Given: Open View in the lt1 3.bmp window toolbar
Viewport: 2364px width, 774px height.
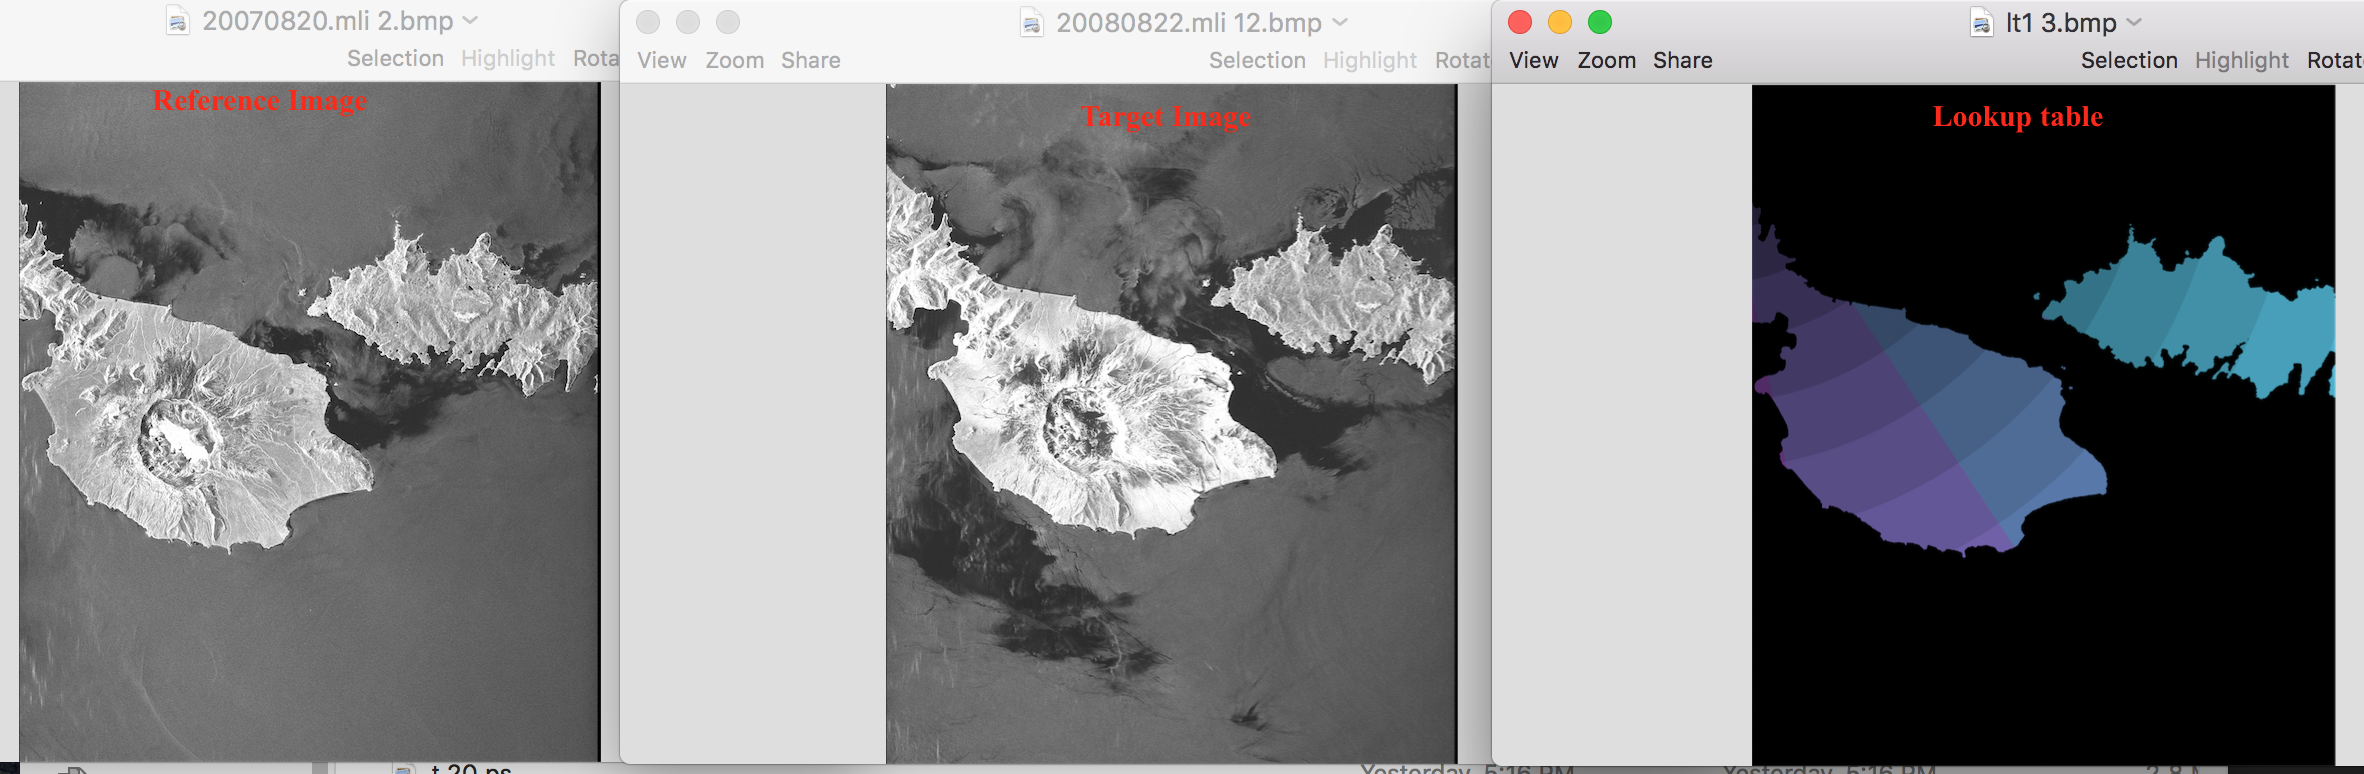Looking at the screenshot, I should [x=1534, y=60].
